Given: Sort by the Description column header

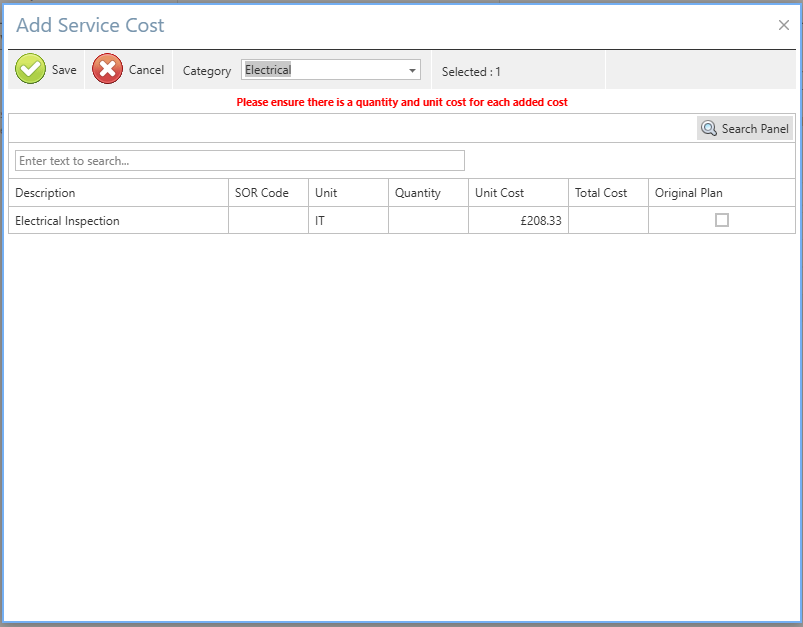Looking at the screenshot, I should click(x=118, y=193).
